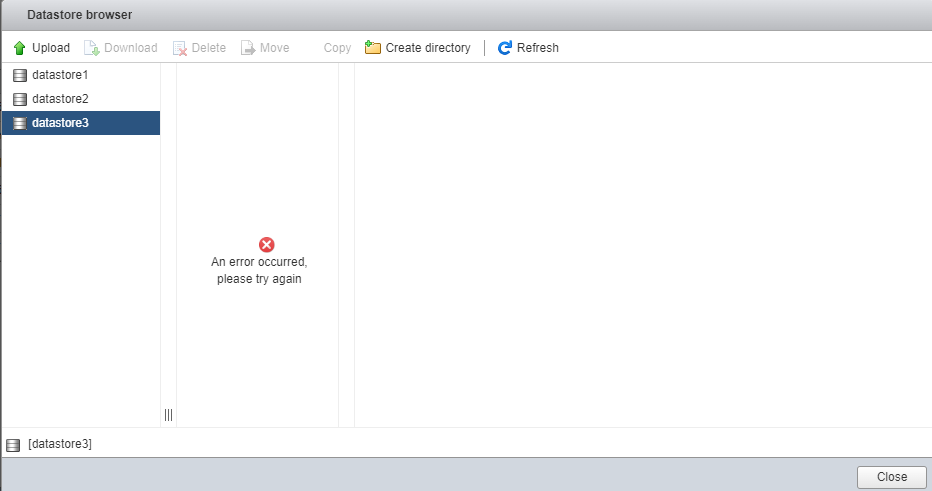Click the Create directory folder icon

click(373, 48)
